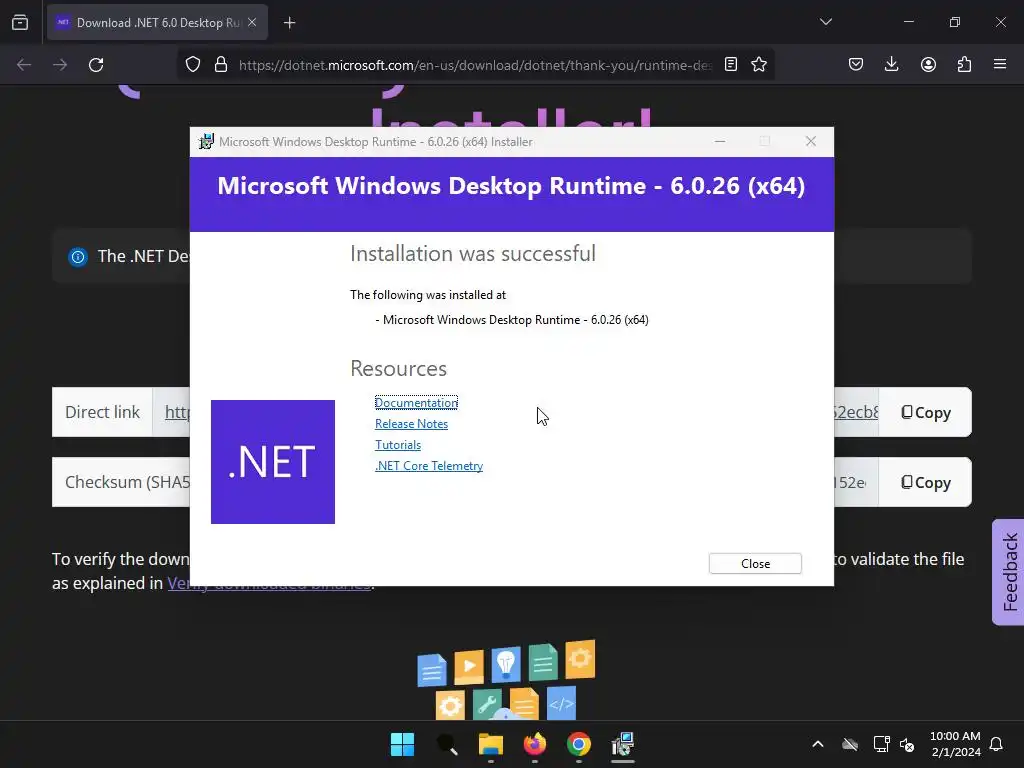Reload the page in Firefox
This screenshot has width=1024, height=768.
pos(96,65)
